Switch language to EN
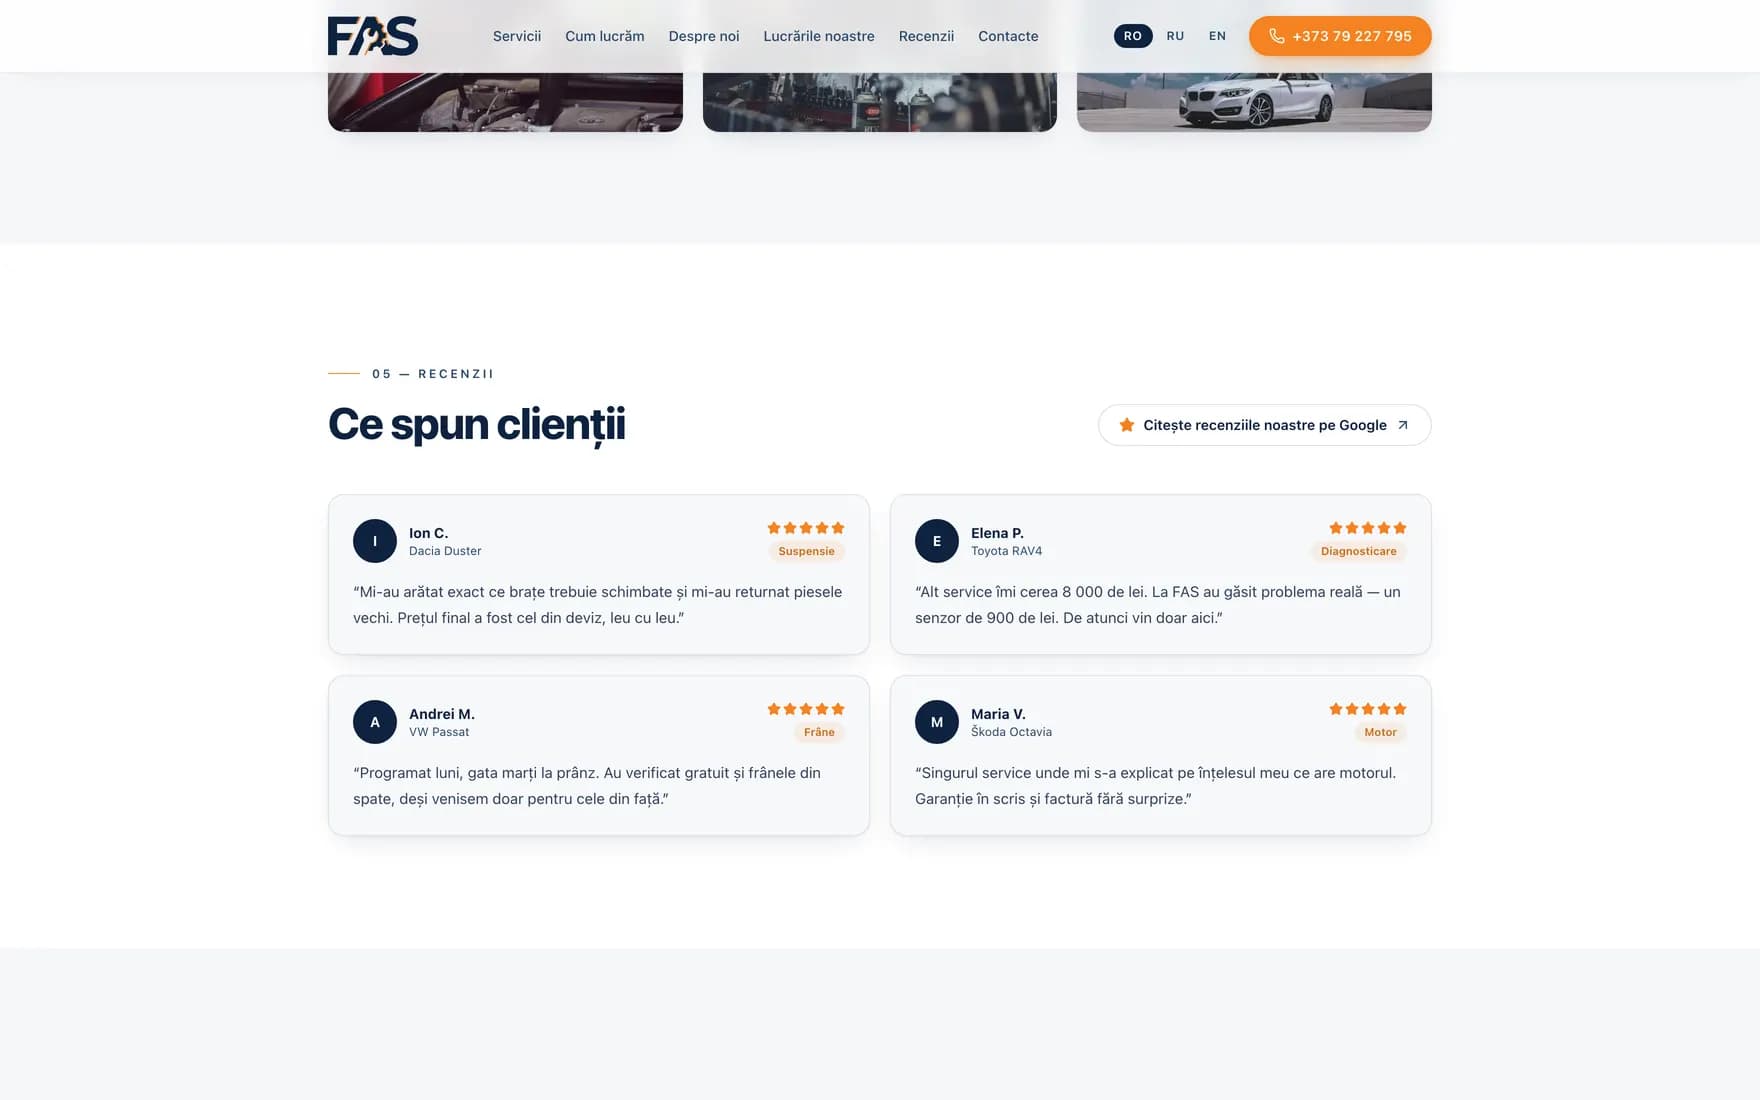This screenshot has width=1760, height=1100. pyautogui.click(x=1217, y=36)
